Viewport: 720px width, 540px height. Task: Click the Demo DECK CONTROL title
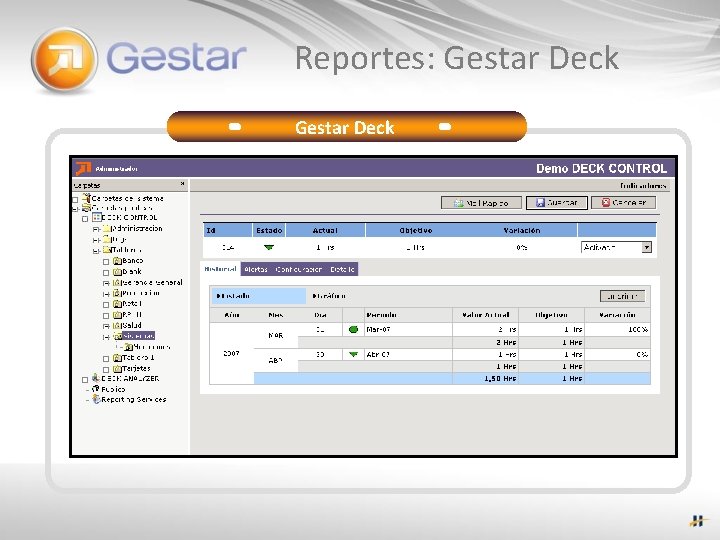[602, 169]
